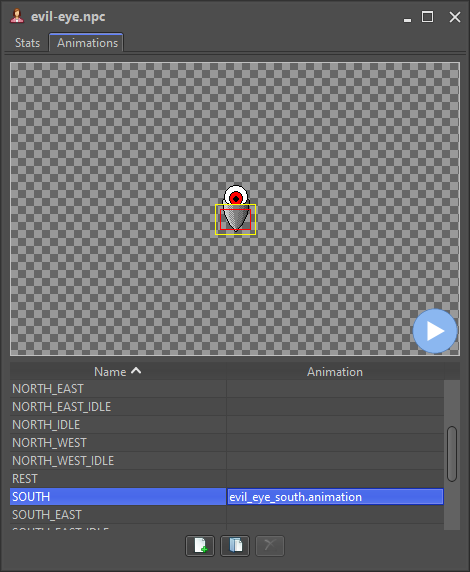Image resolution: width=470 pixels, height=572 pixels.
Task: Edit the evil_eye_south.animation field
Action: pos(335,497)
